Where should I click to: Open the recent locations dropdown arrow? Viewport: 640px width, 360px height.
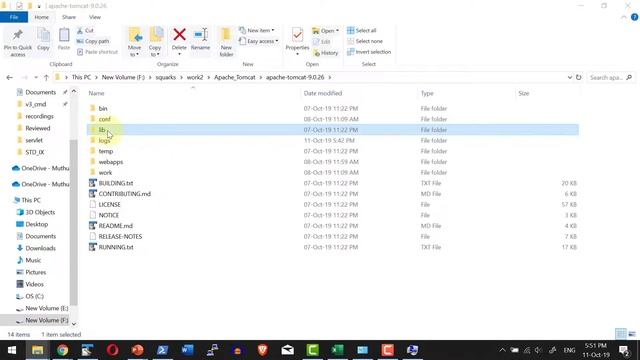36,77
